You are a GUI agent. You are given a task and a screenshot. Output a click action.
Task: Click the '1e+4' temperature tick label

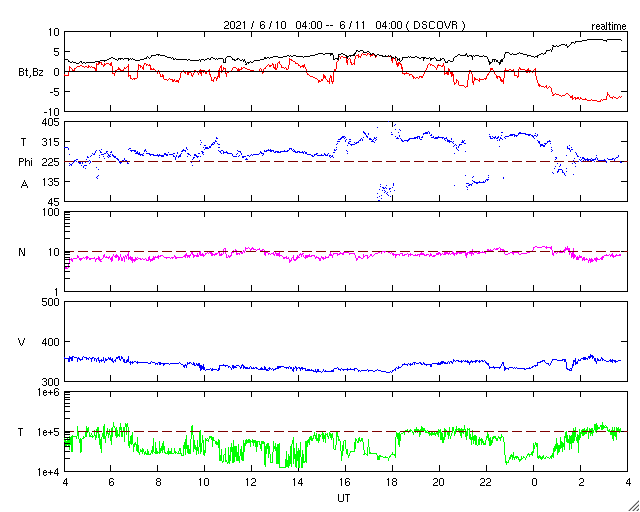pos(48,472)
